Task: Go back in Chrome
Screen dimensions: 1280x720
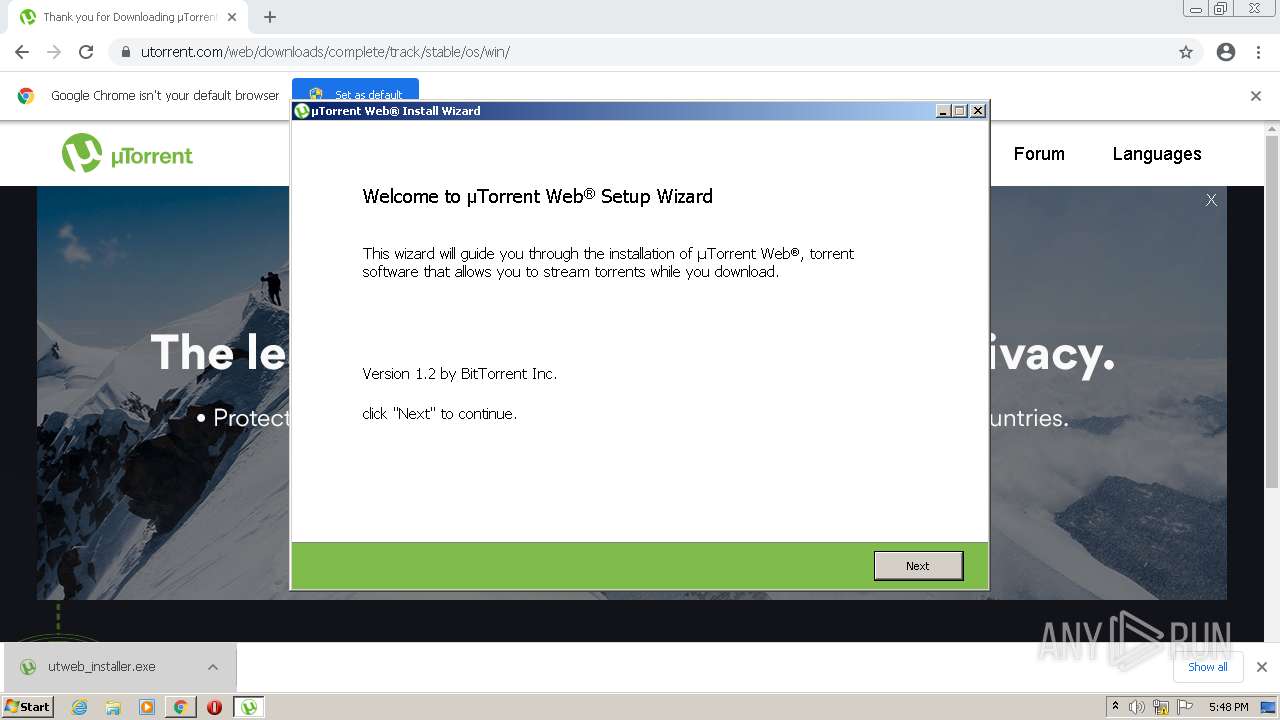Action: (22, 52)
